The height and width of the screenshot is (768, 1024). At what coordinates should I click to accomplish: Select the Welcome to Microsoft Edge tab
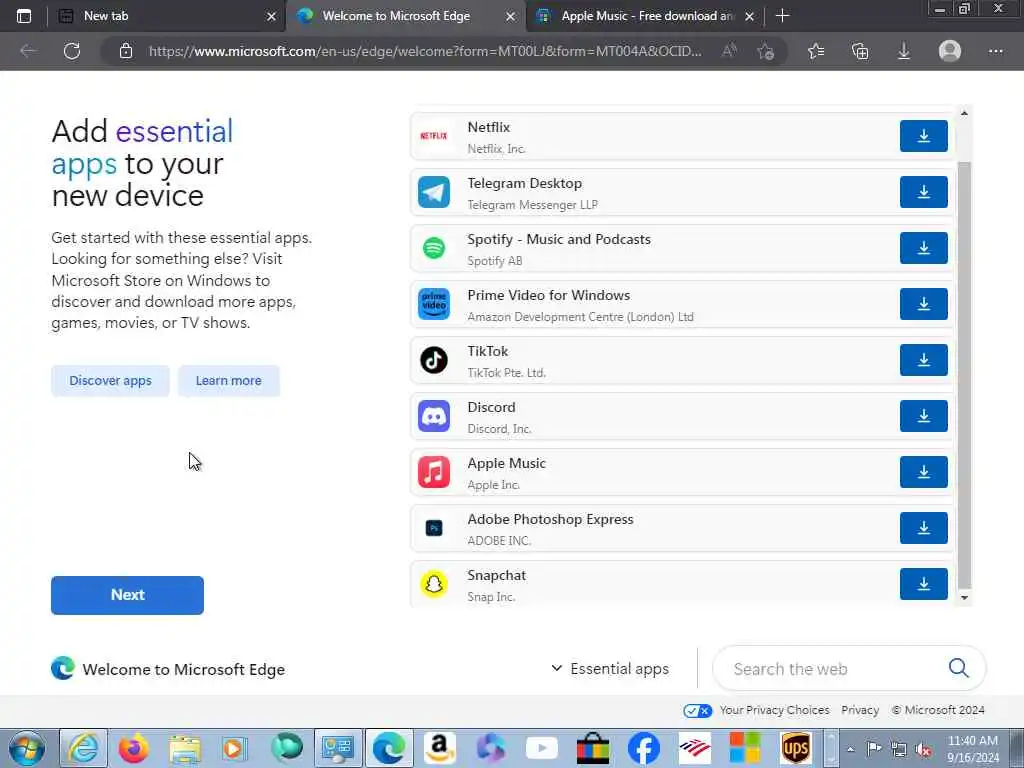(x=405, y=16)
